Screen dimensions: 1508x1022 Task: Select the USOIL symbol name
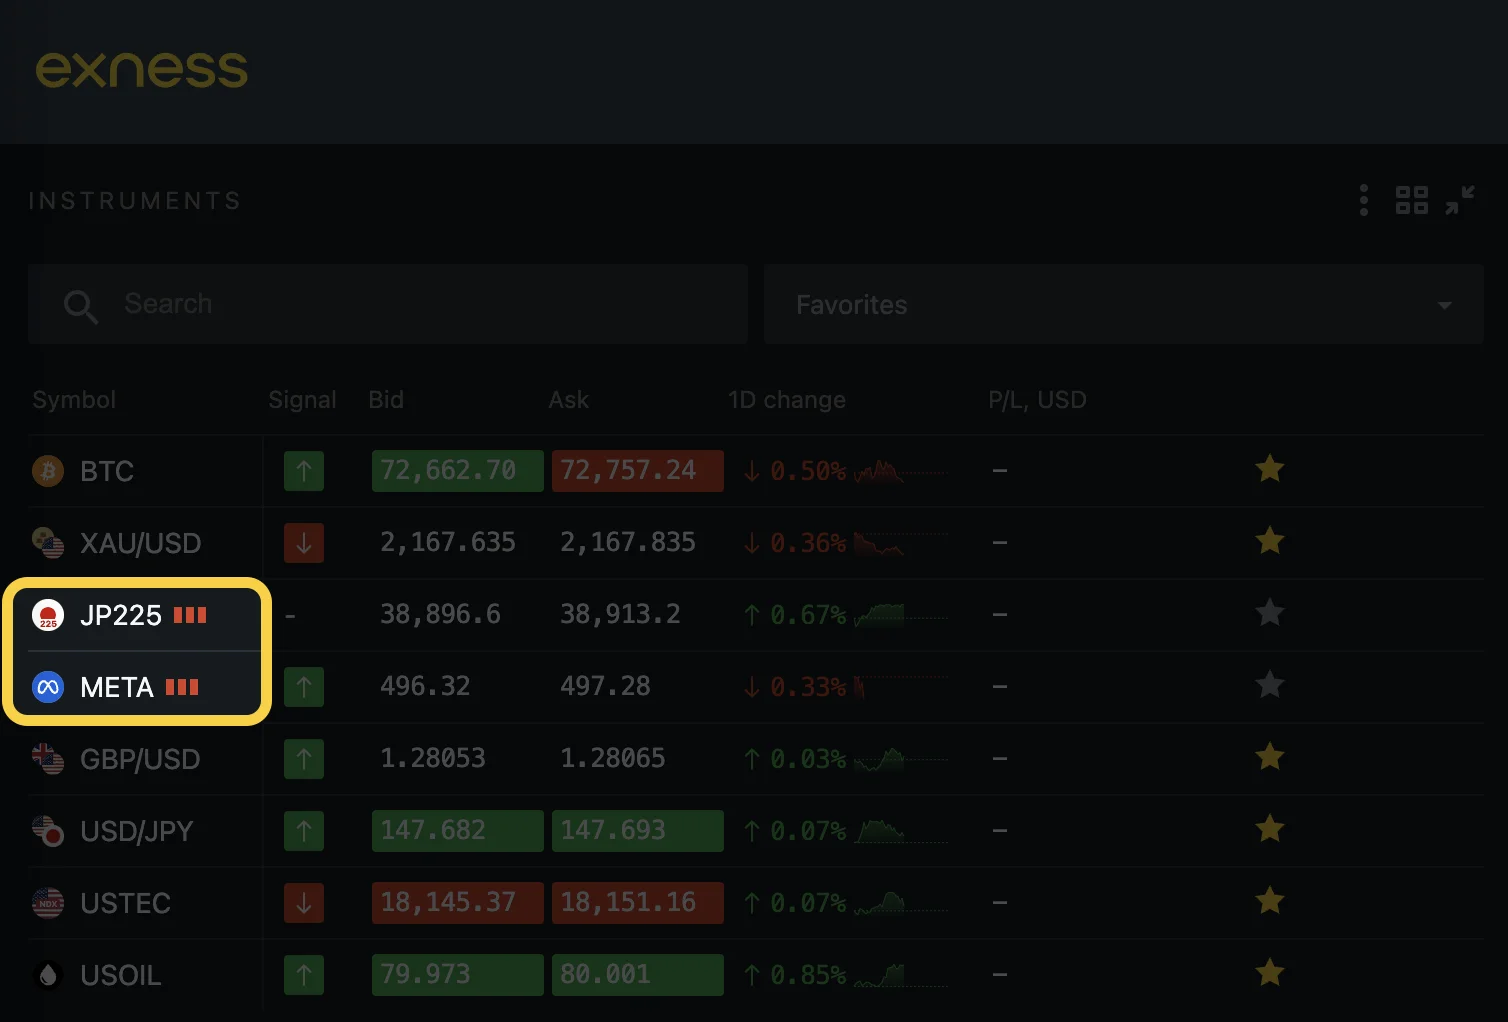pyautogui.click(x=121, y=975)
